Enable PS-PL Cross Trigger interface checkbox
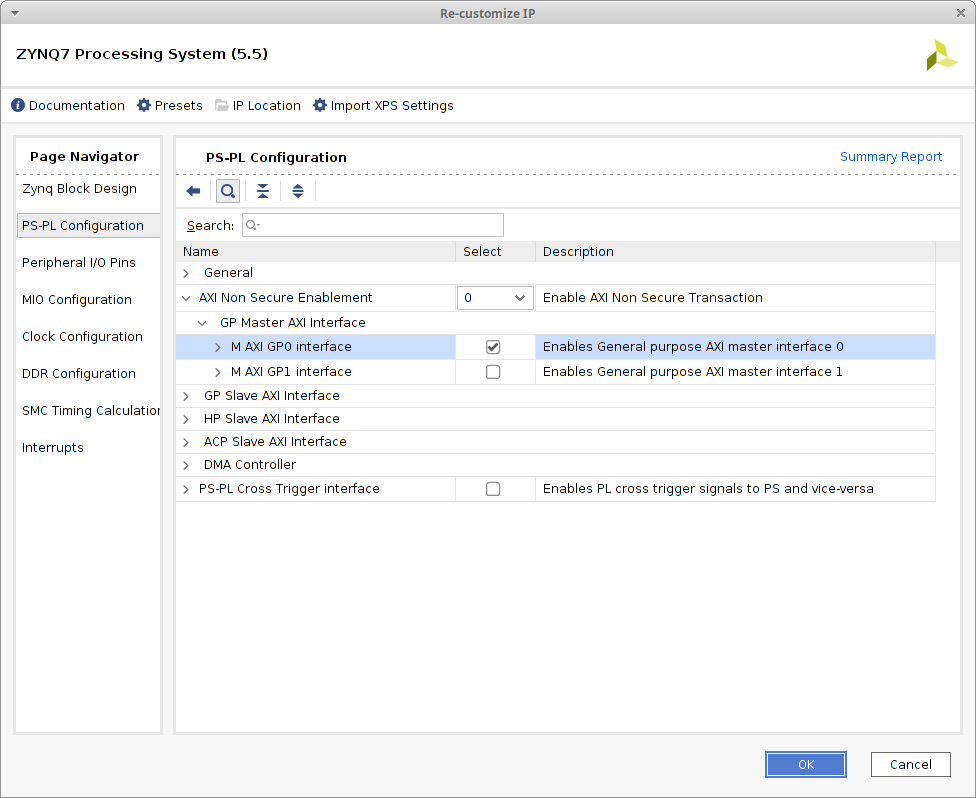The height and width of the screenshot is (798, 976). pyautogui.click(x=493, y=489)
